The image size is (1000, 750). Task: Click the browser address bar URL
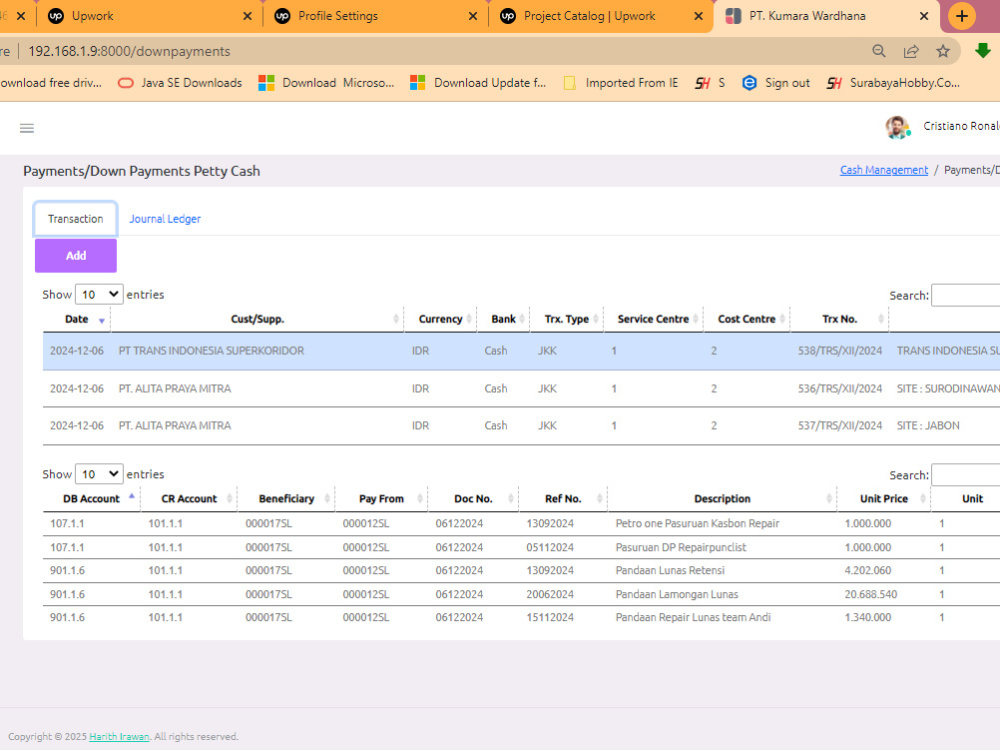tap(129, 51)
